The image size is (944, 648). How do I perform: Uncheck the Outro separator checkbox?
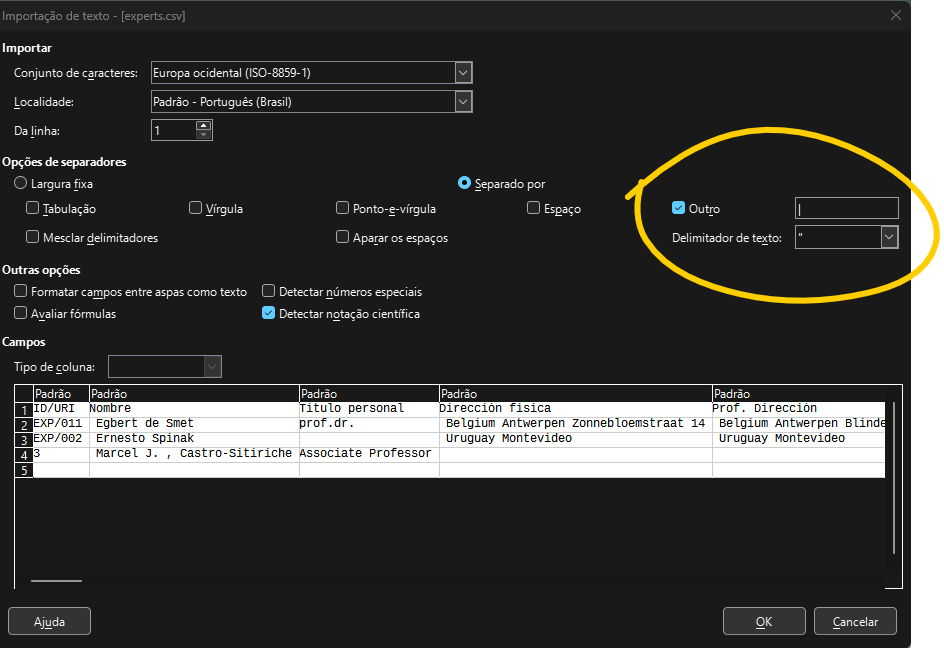point(679,209)
